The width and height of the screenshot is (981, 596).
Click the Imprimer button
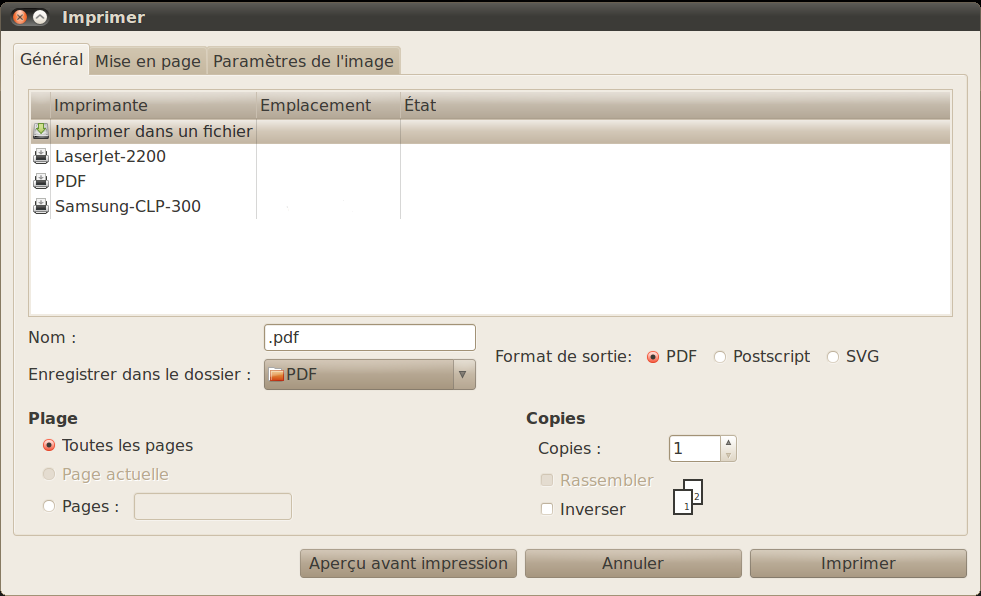[858, 563]
